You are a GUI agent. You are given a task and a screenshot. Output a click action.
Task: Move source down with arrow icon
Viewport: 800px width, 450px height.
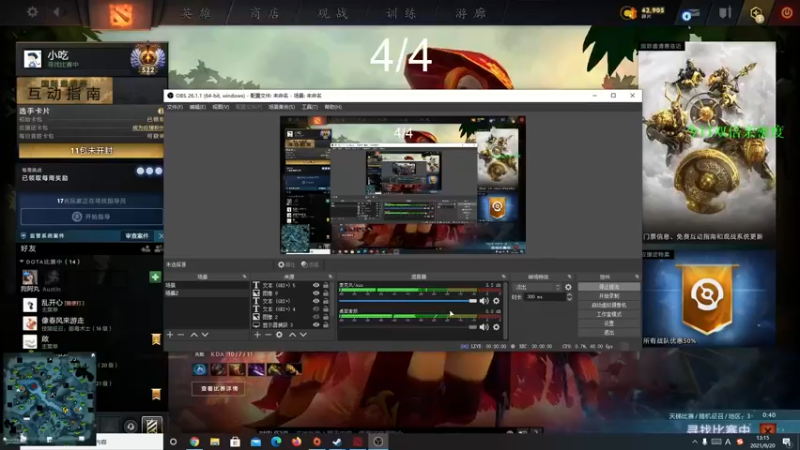304,335
